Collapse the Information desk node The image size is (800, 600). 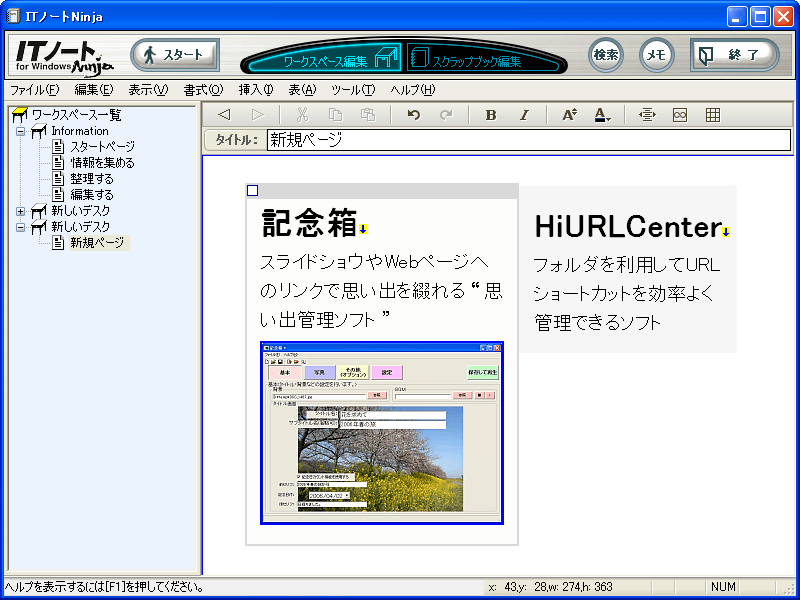coord(20,132)
